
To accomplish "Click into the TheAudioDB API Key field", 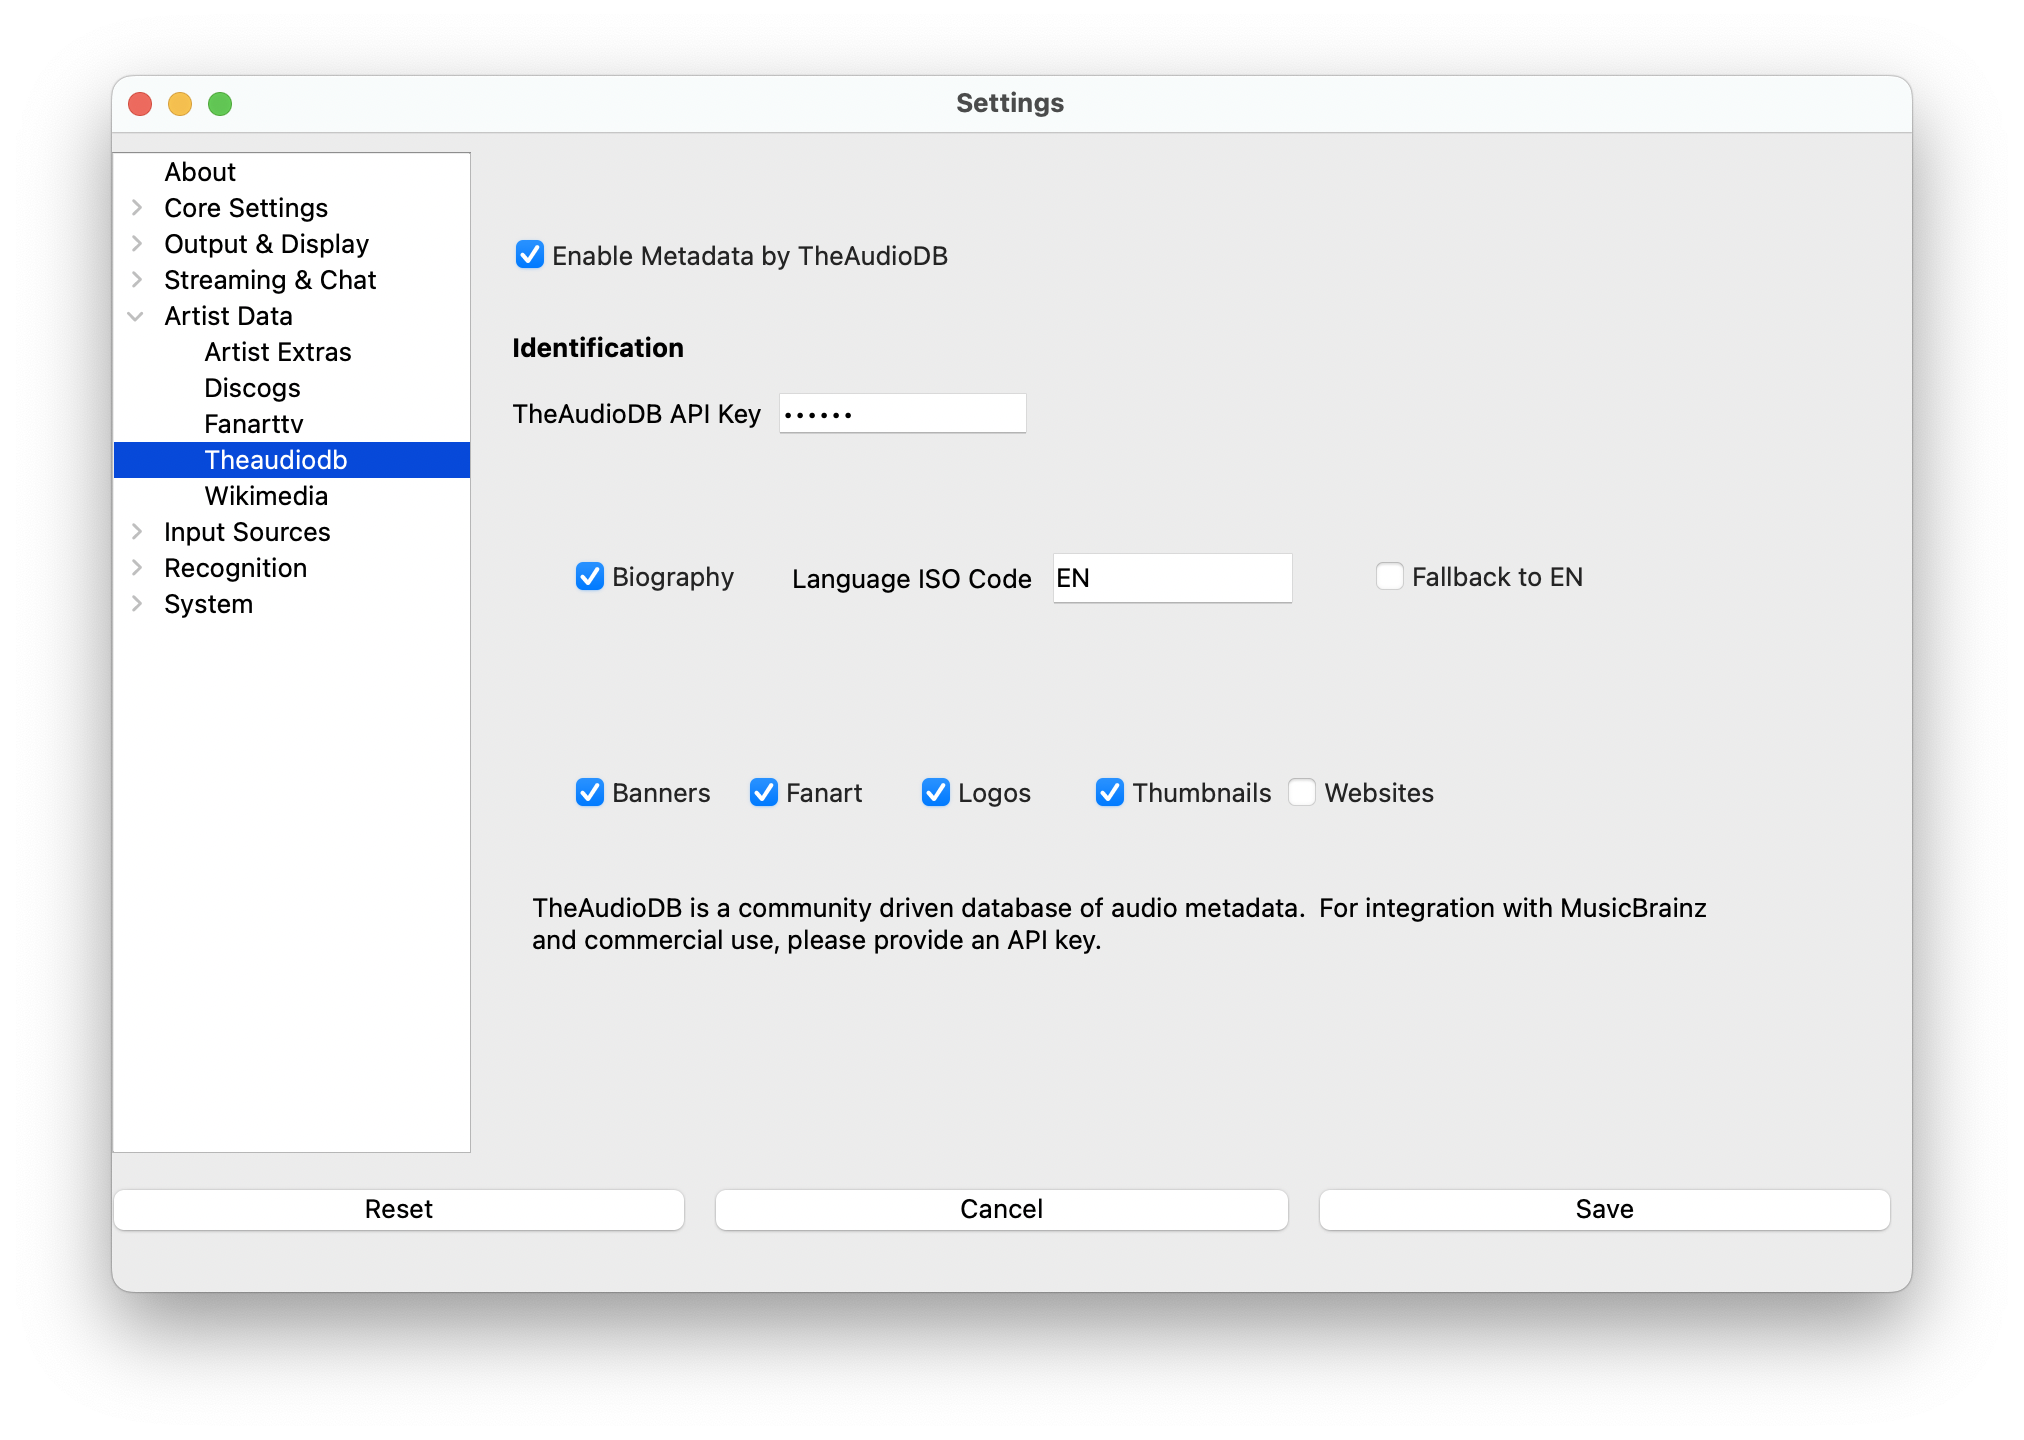I will coord(902,414).
